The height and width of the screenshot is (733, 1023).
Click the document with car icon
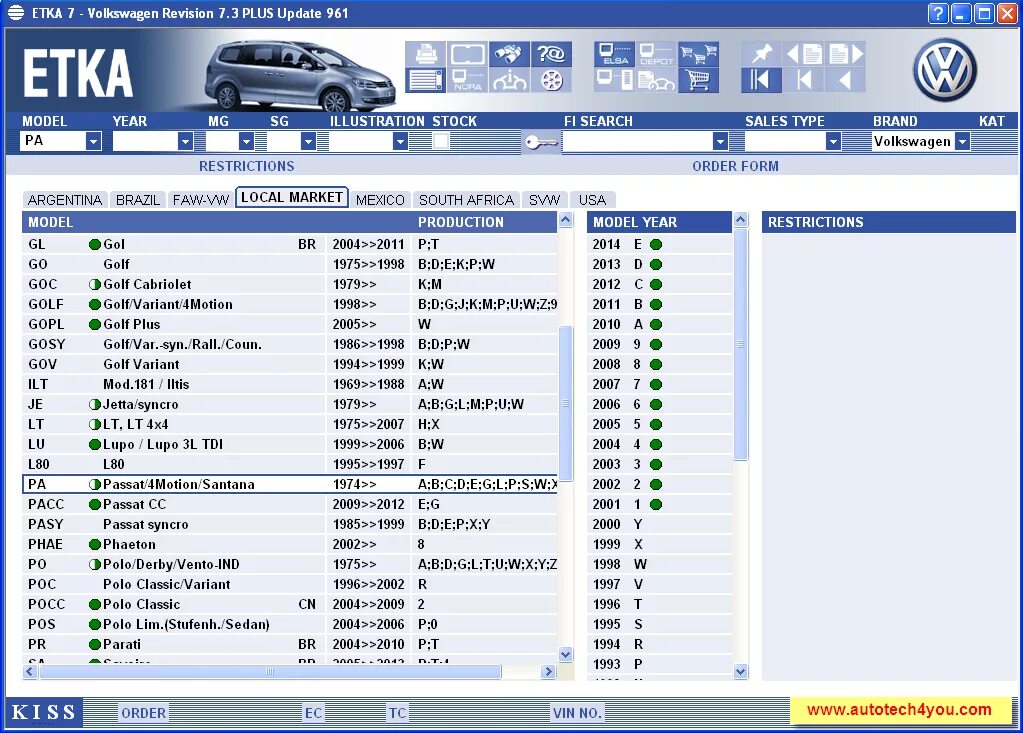click(x=656, y=80)
